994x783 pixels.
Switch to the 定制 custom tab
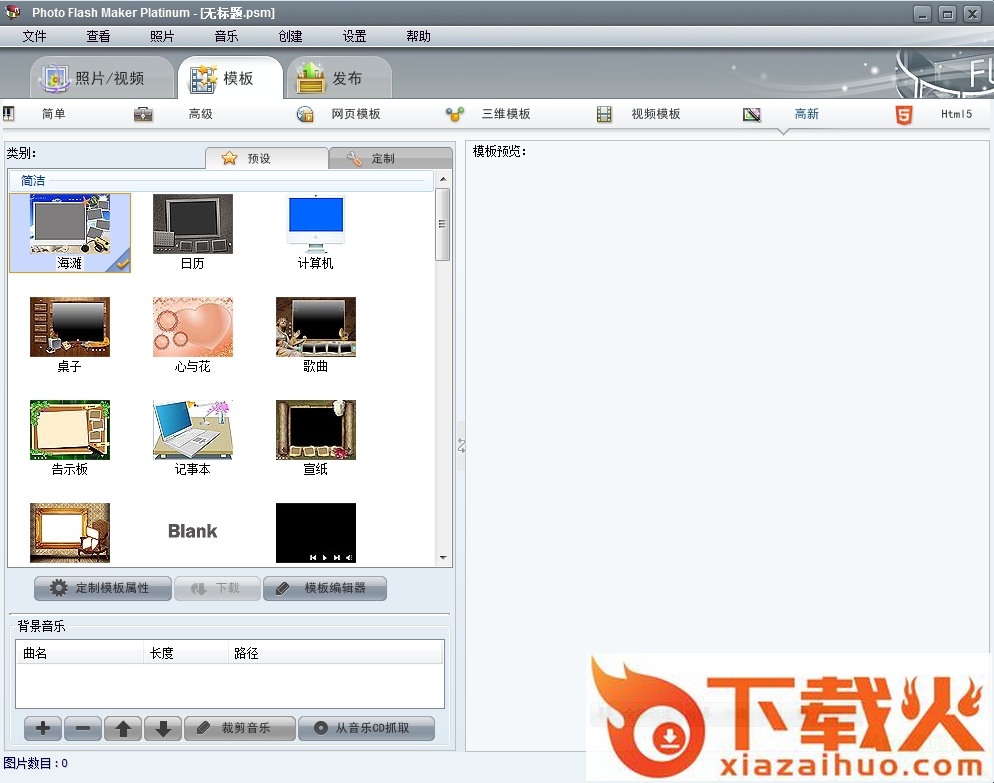390,158
